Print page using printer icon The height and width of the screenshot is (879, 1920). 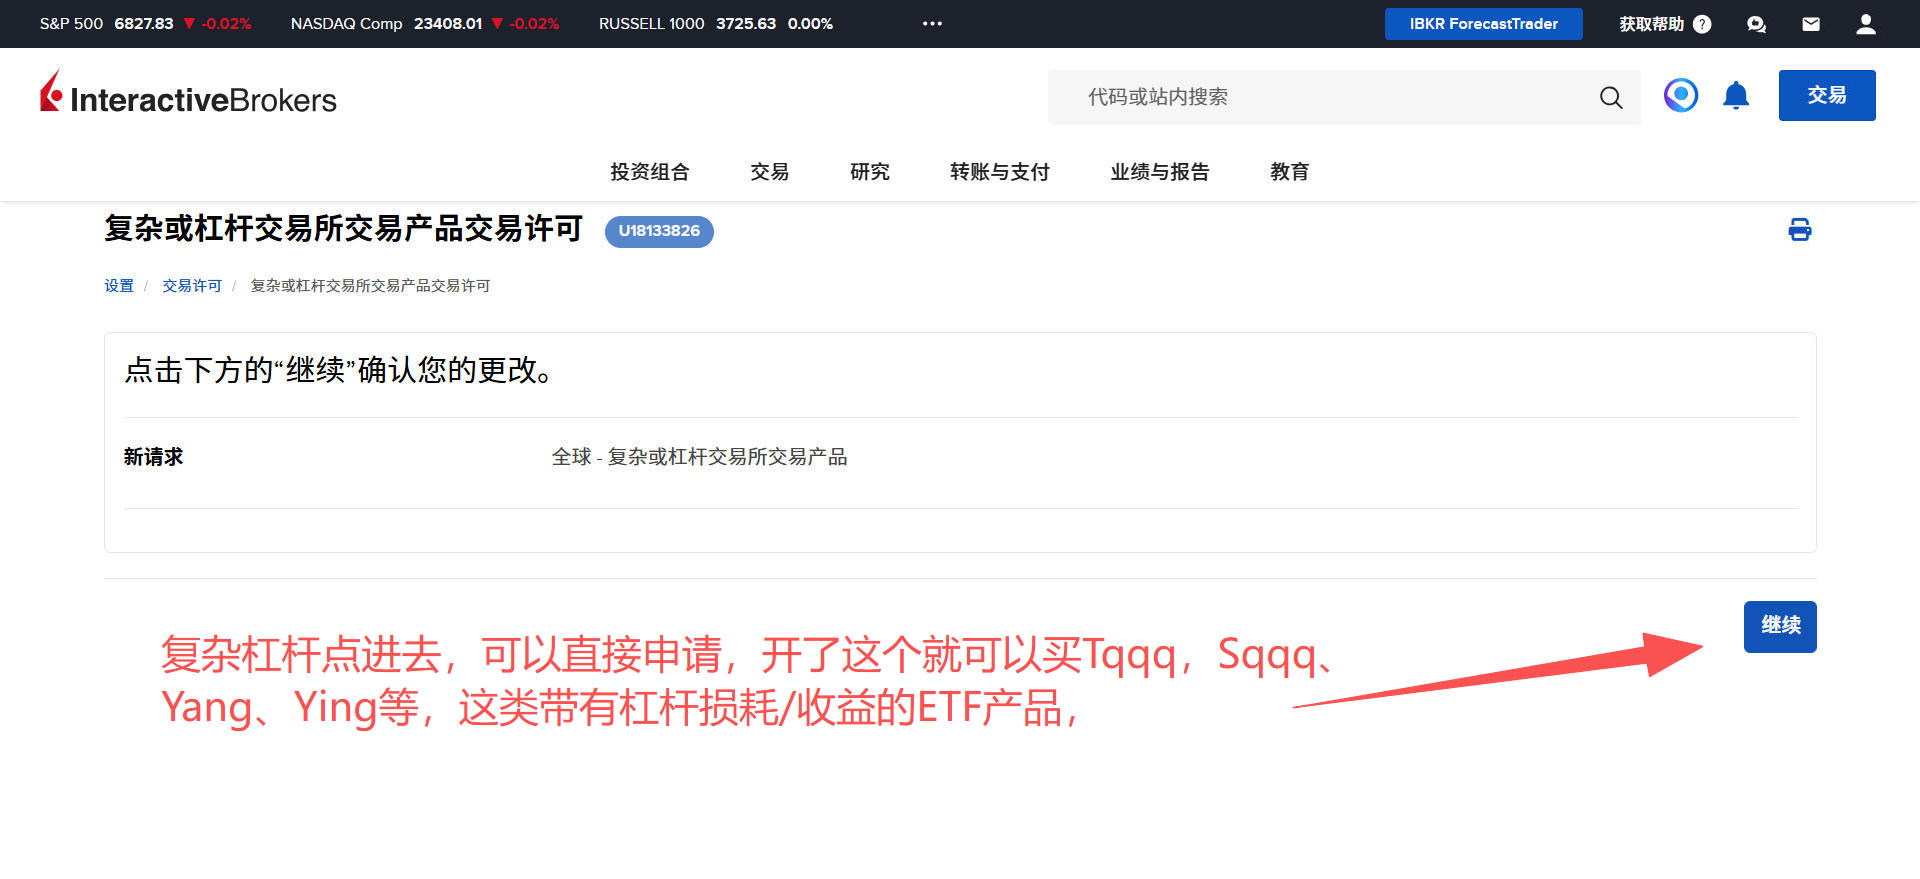point(1799,230)
